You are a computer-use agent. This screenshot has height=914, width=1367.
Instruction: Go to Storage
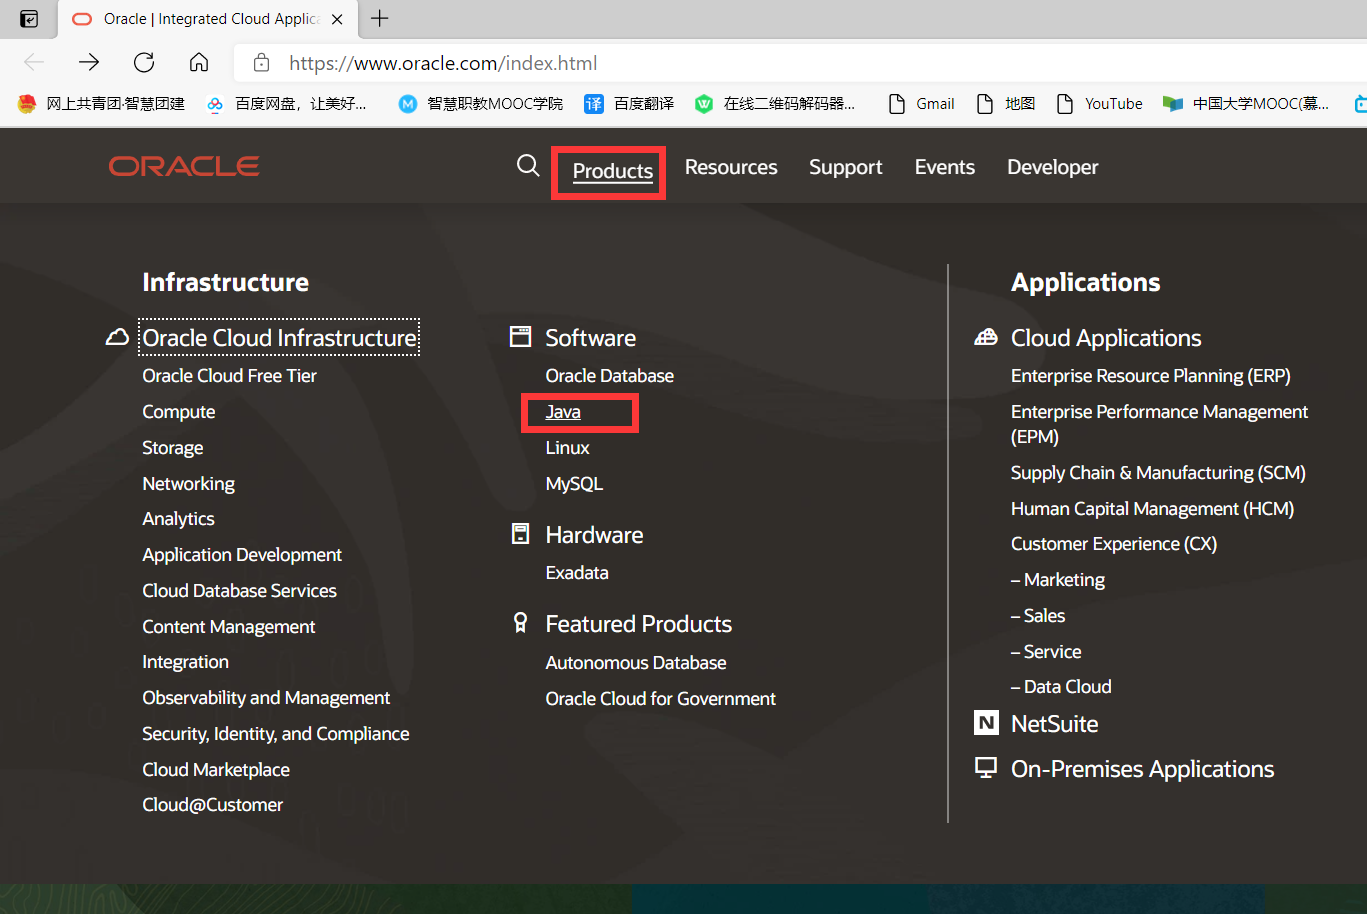(172, 448)
